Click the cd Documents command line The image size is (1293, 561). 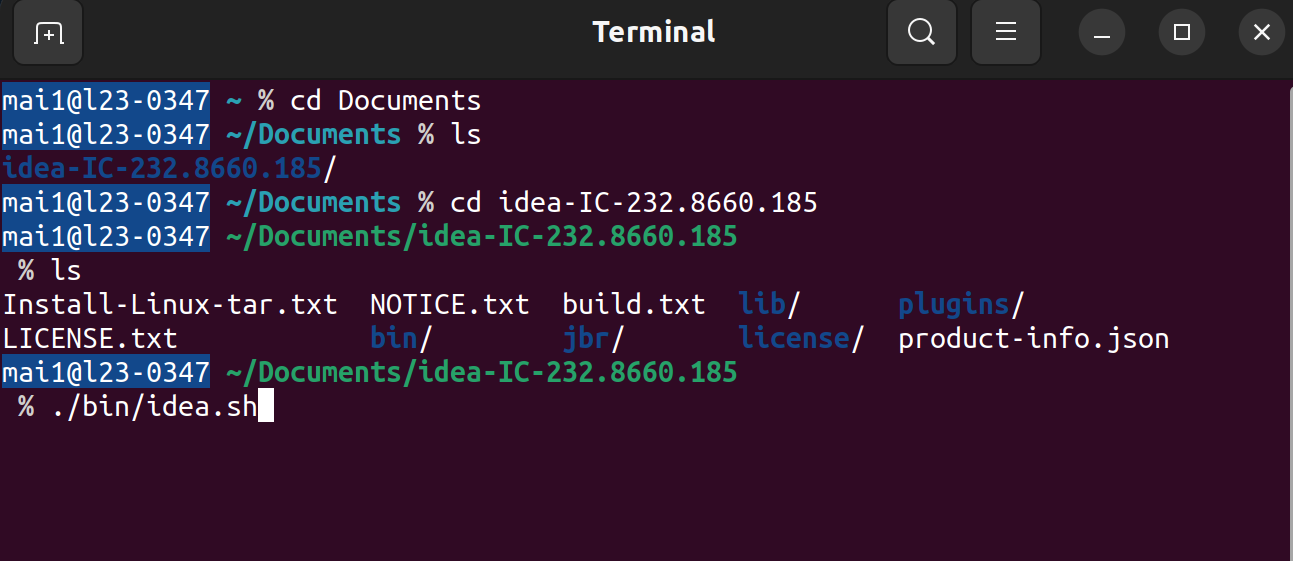point(385,101)
